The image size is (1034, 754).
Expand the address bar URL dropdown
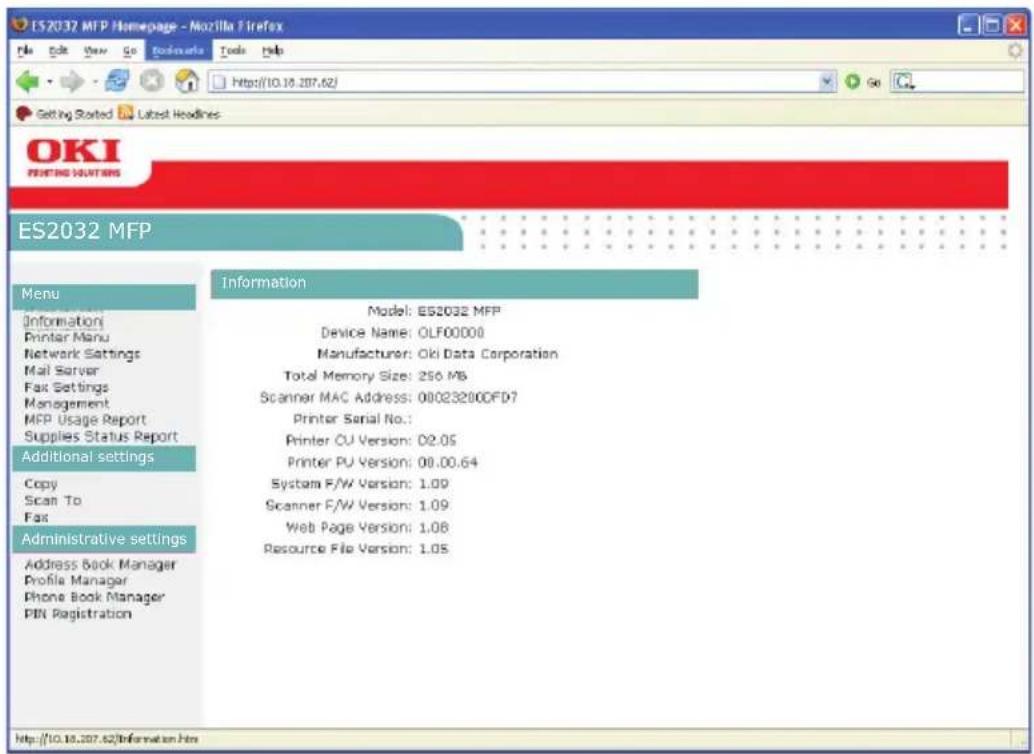pos(826,81)
